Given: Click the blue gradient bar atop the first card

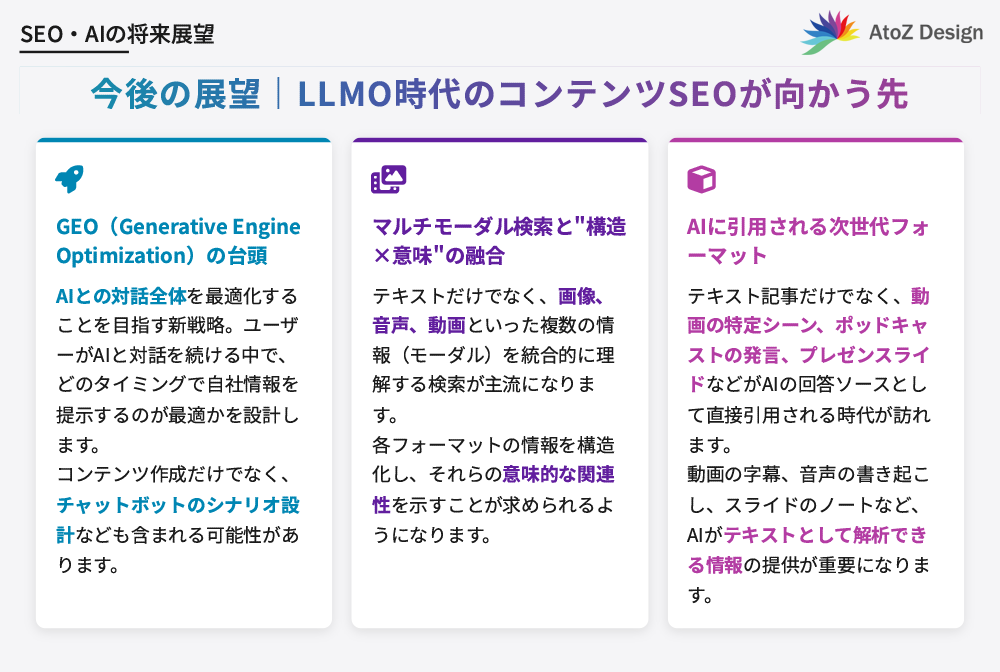Looking at the screenshot, I should pos(183,141).
